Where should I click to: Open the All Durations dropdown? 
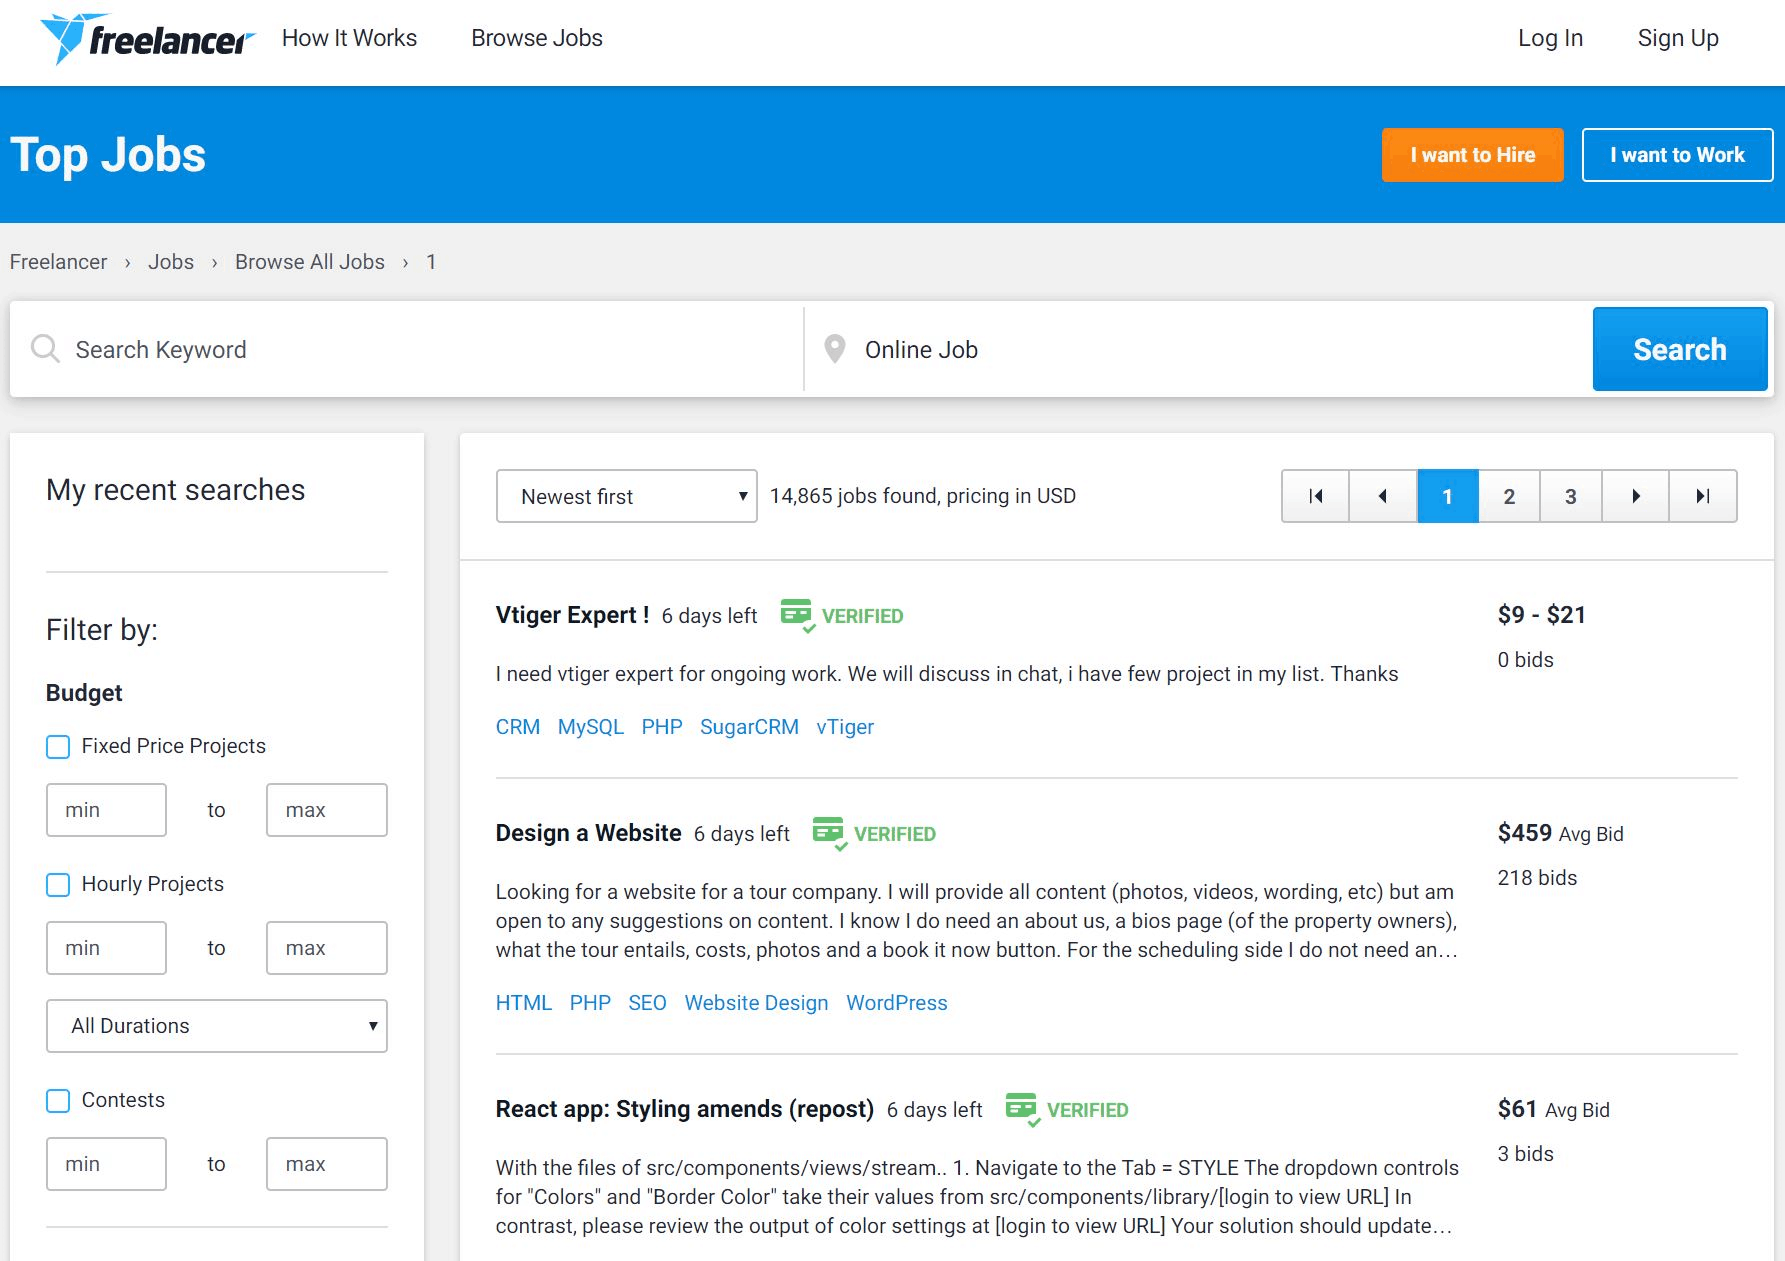[x=216, y=1026]
